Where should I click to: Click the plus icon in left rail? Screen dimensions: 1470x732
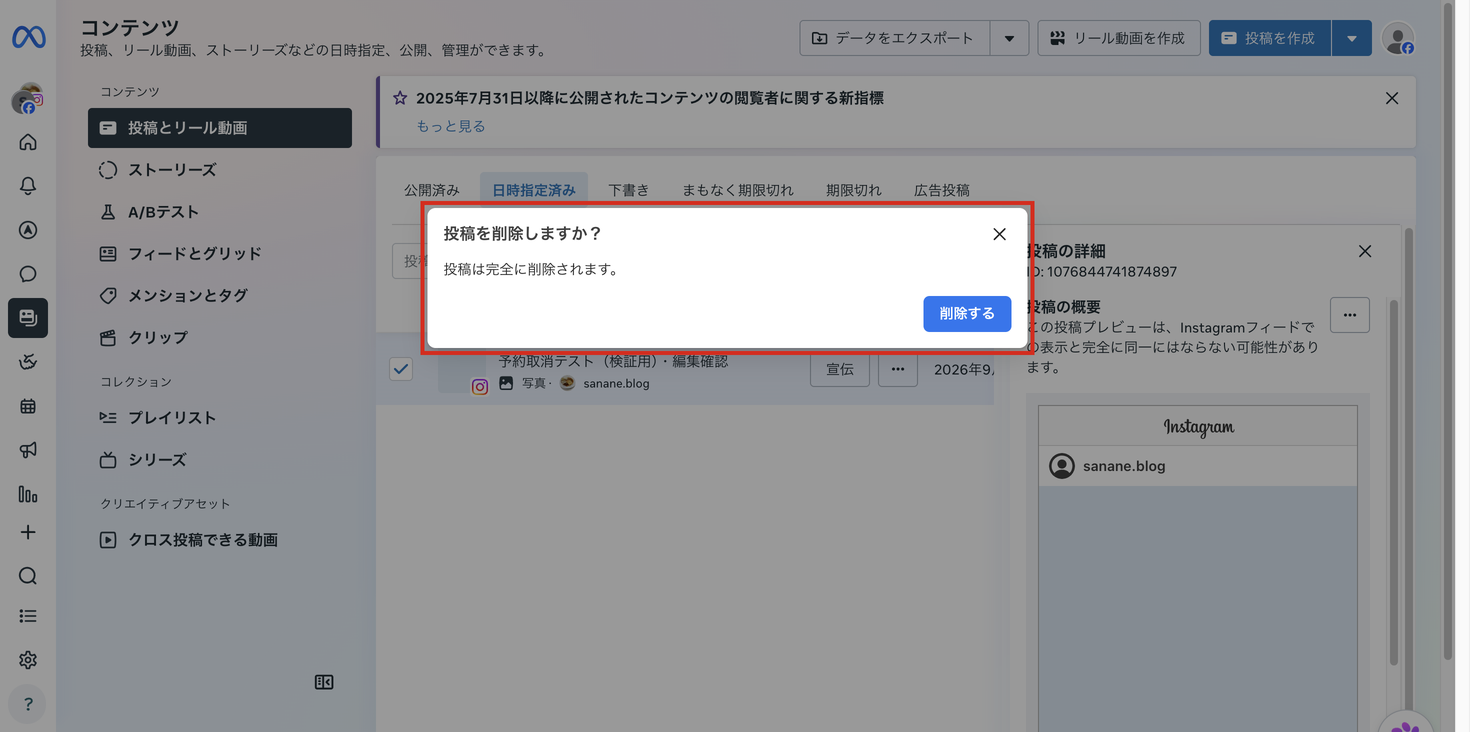(x=28, y=532)
